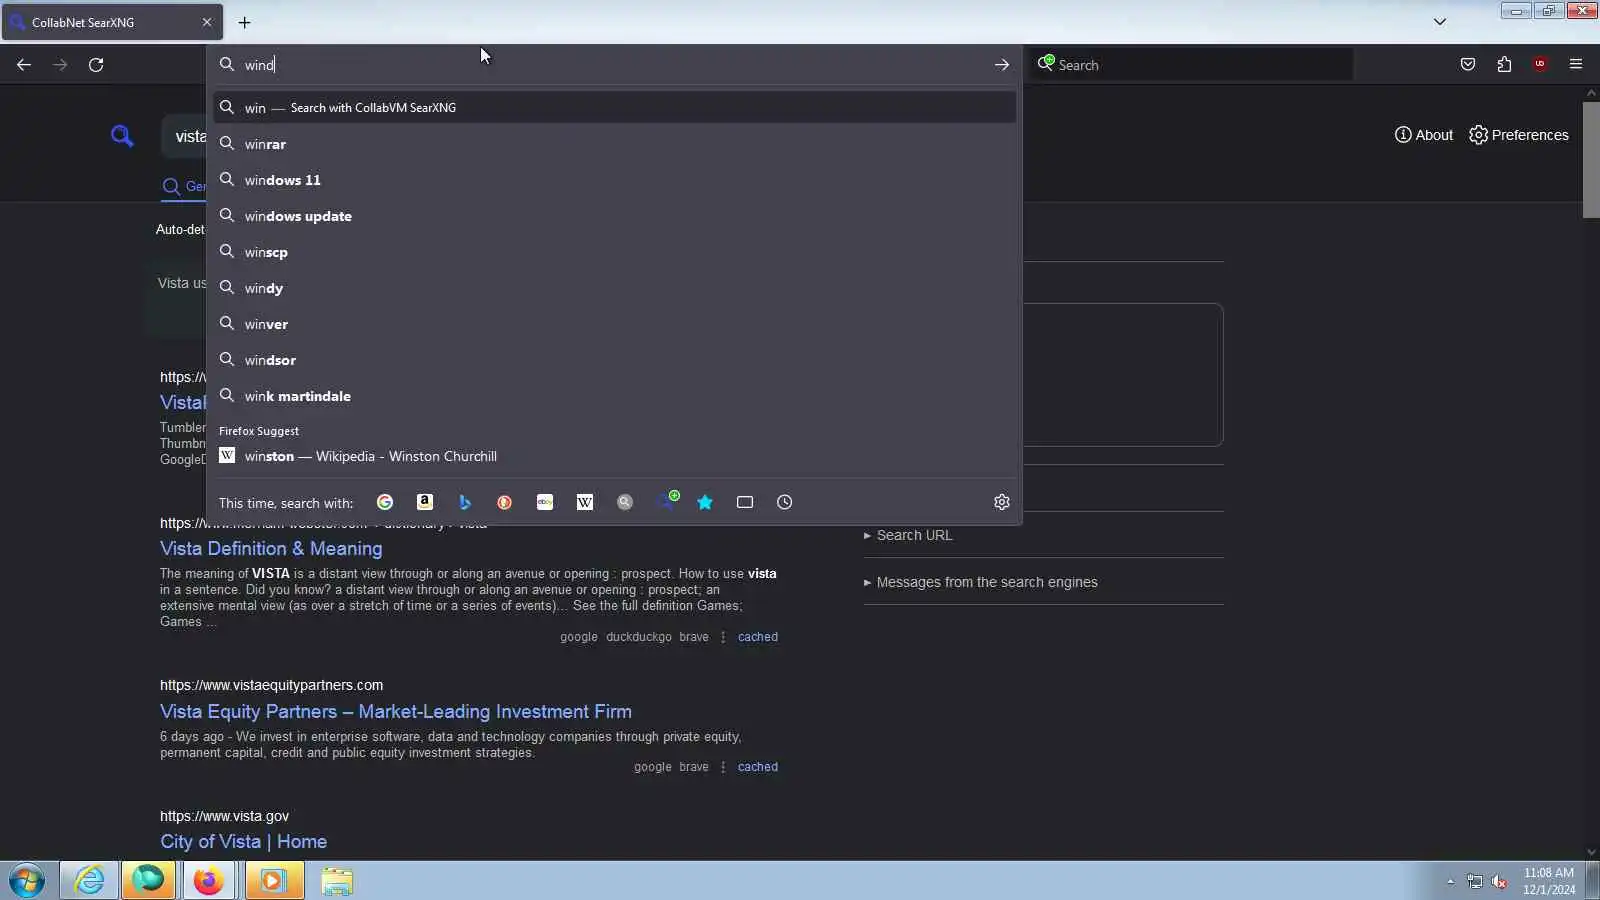Image resolution: width=1600 pixels, height=900 pixels.
Task: Search this time with DuckDuckGo
Action: pyautogui.click(x=505, y=502)
